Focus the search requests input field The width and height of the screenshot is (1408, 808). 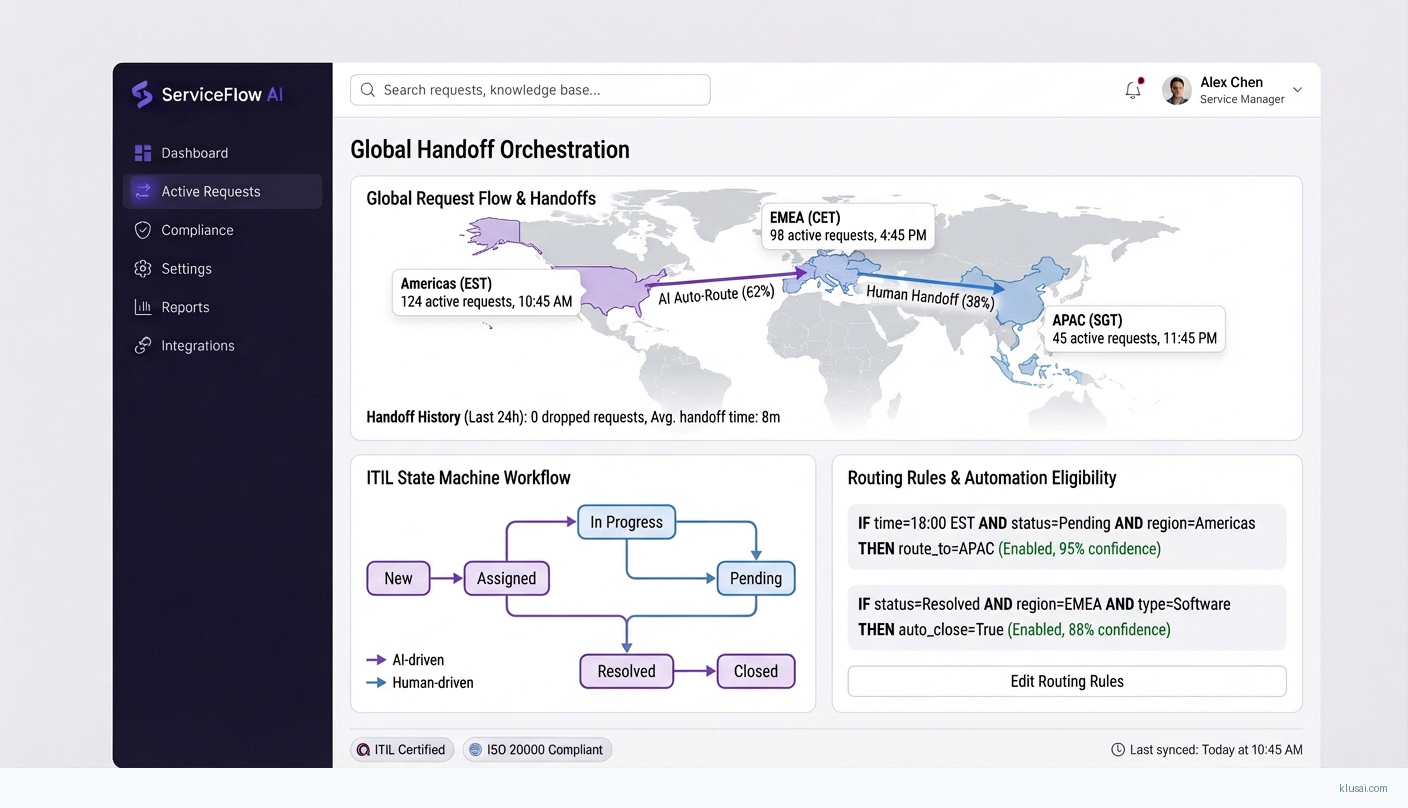pyautogui.click(x=540, y=90)
